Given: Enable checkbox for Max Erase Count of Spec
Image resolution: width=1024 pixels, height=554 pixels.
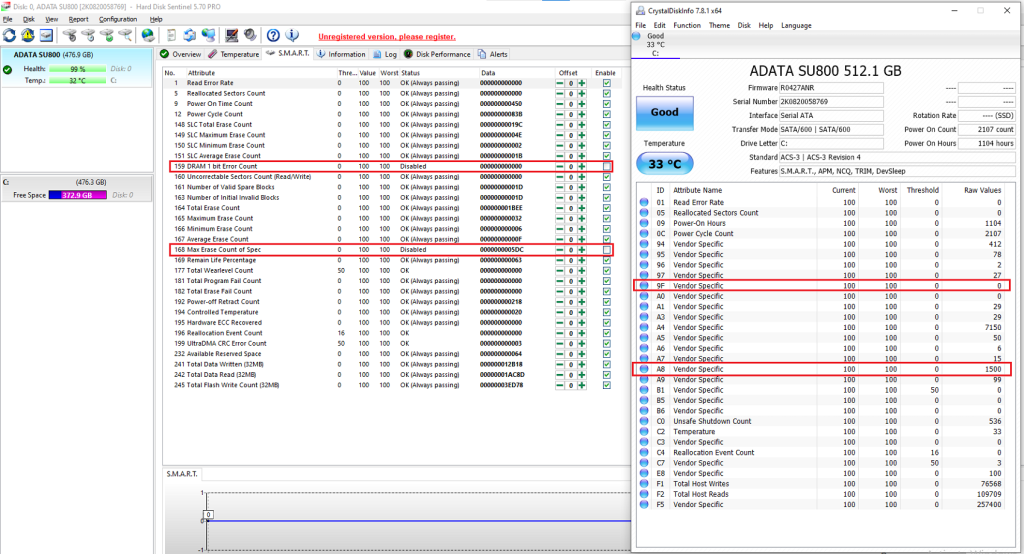Looking at the screenshot, I should pyautogui.click(x=607, y=250).
